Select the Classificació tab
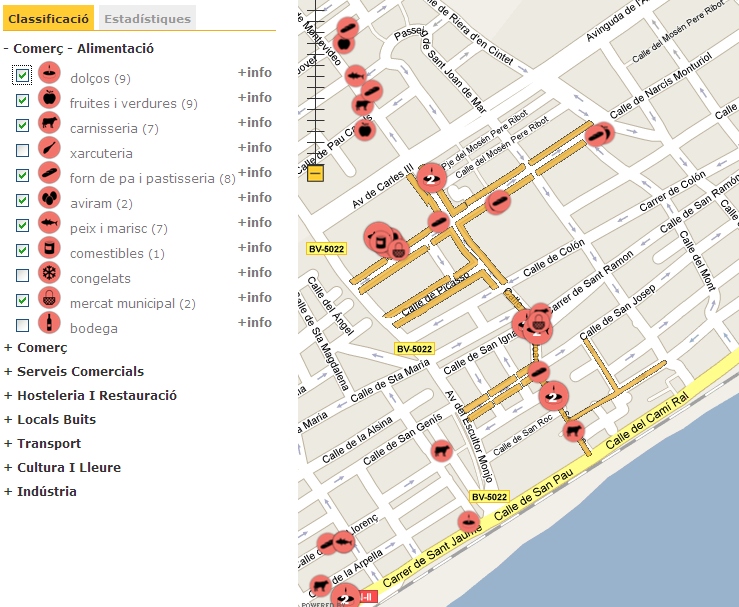 pos(50,18)
